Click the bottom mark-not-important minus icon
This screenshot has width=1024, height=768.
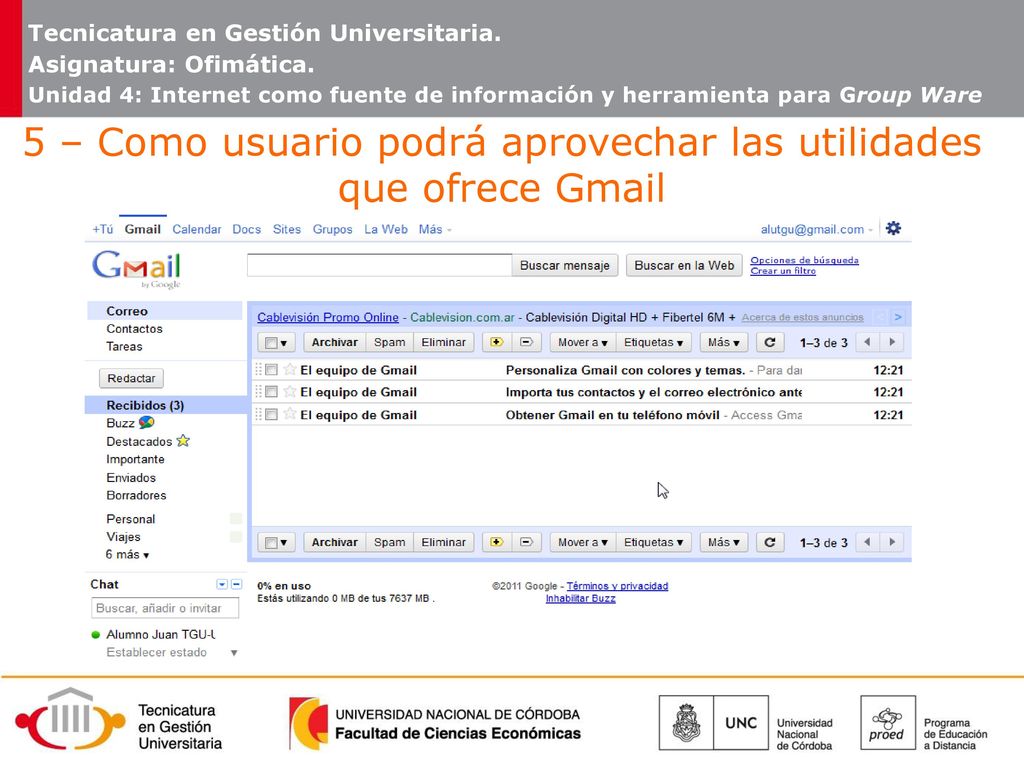pos(526,542)
